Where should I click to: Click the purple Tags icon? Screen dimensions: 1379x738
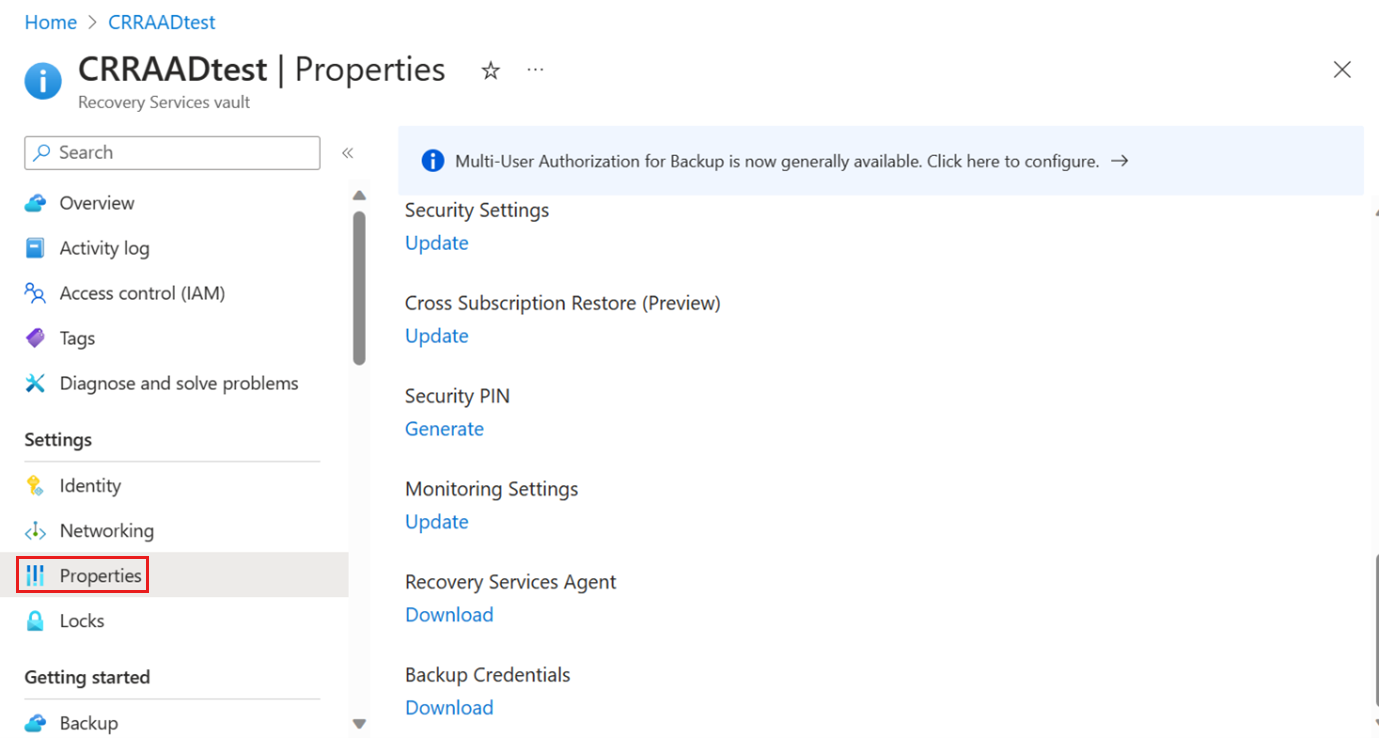click(x=36, y=338)
